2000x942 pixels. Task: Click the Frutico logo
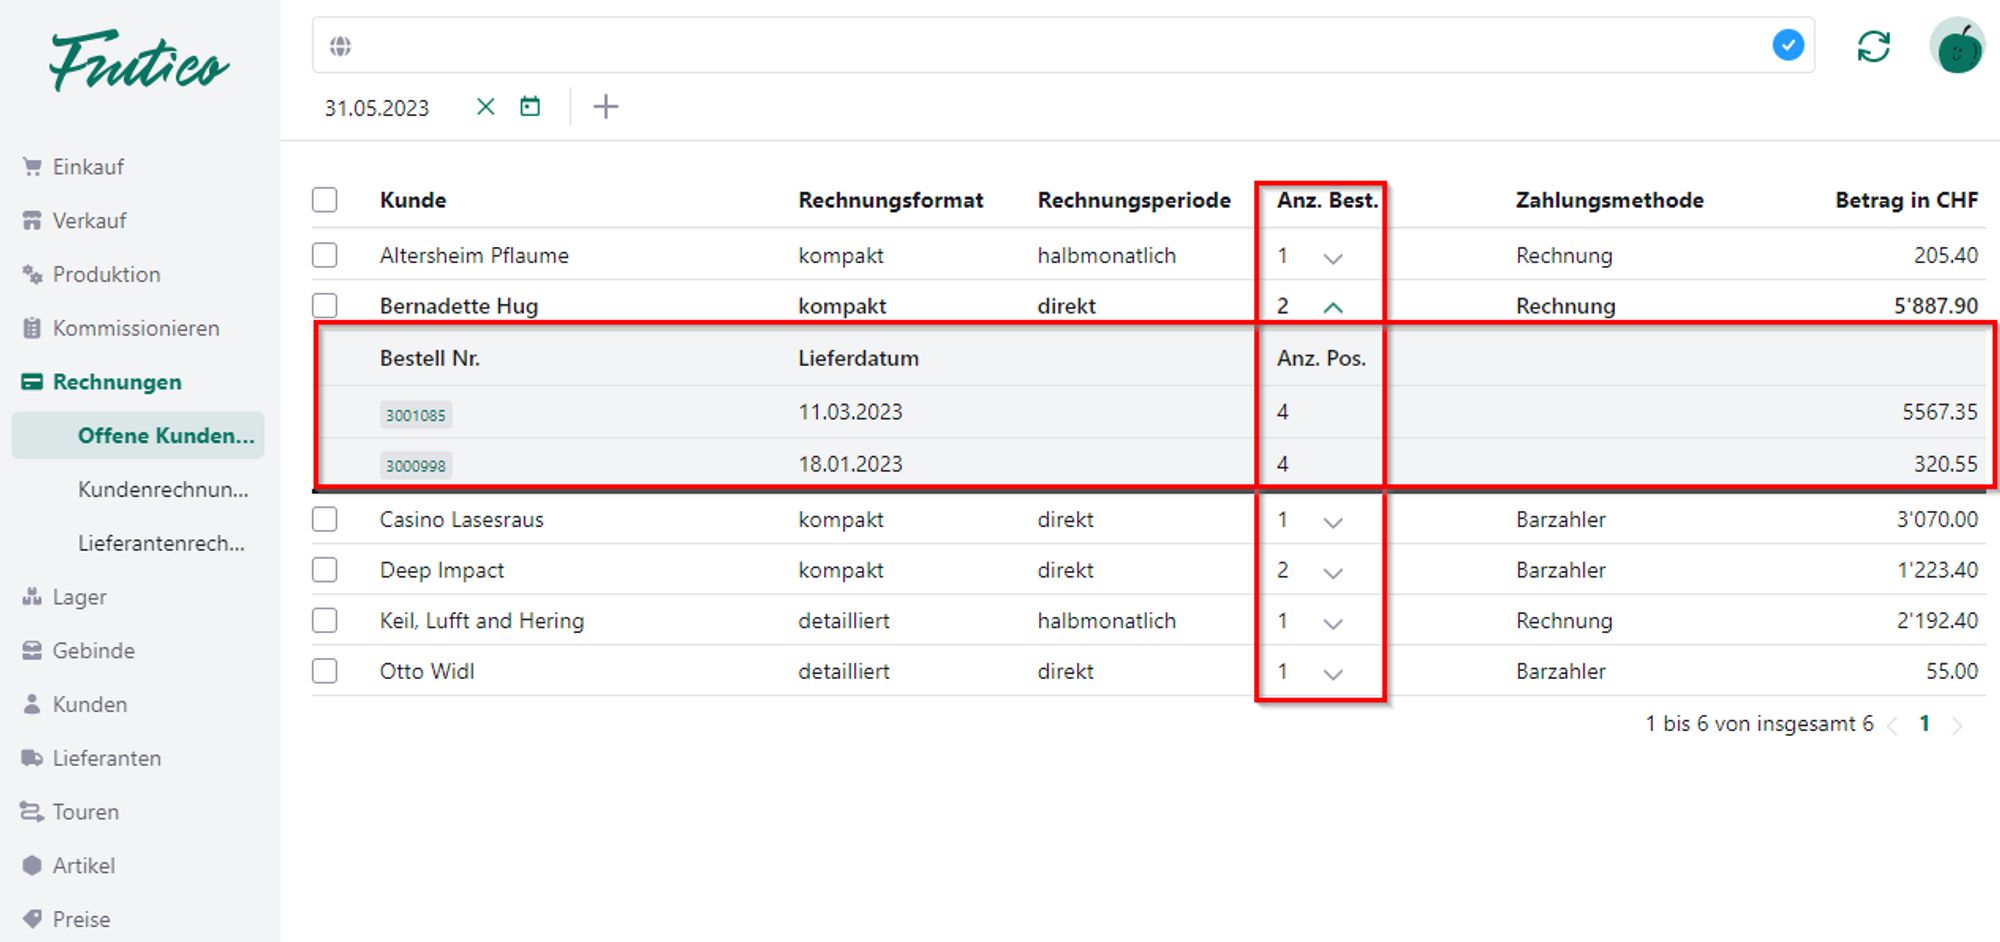pos(139,62)
